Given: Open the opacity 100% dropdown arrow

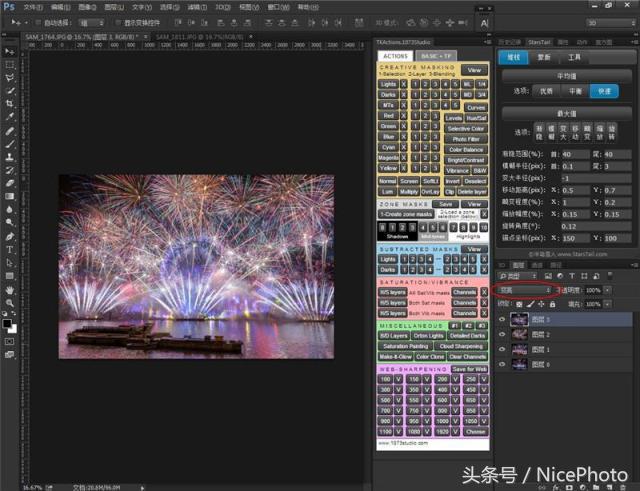Looking at the screenshot, I should click(608, 290).
